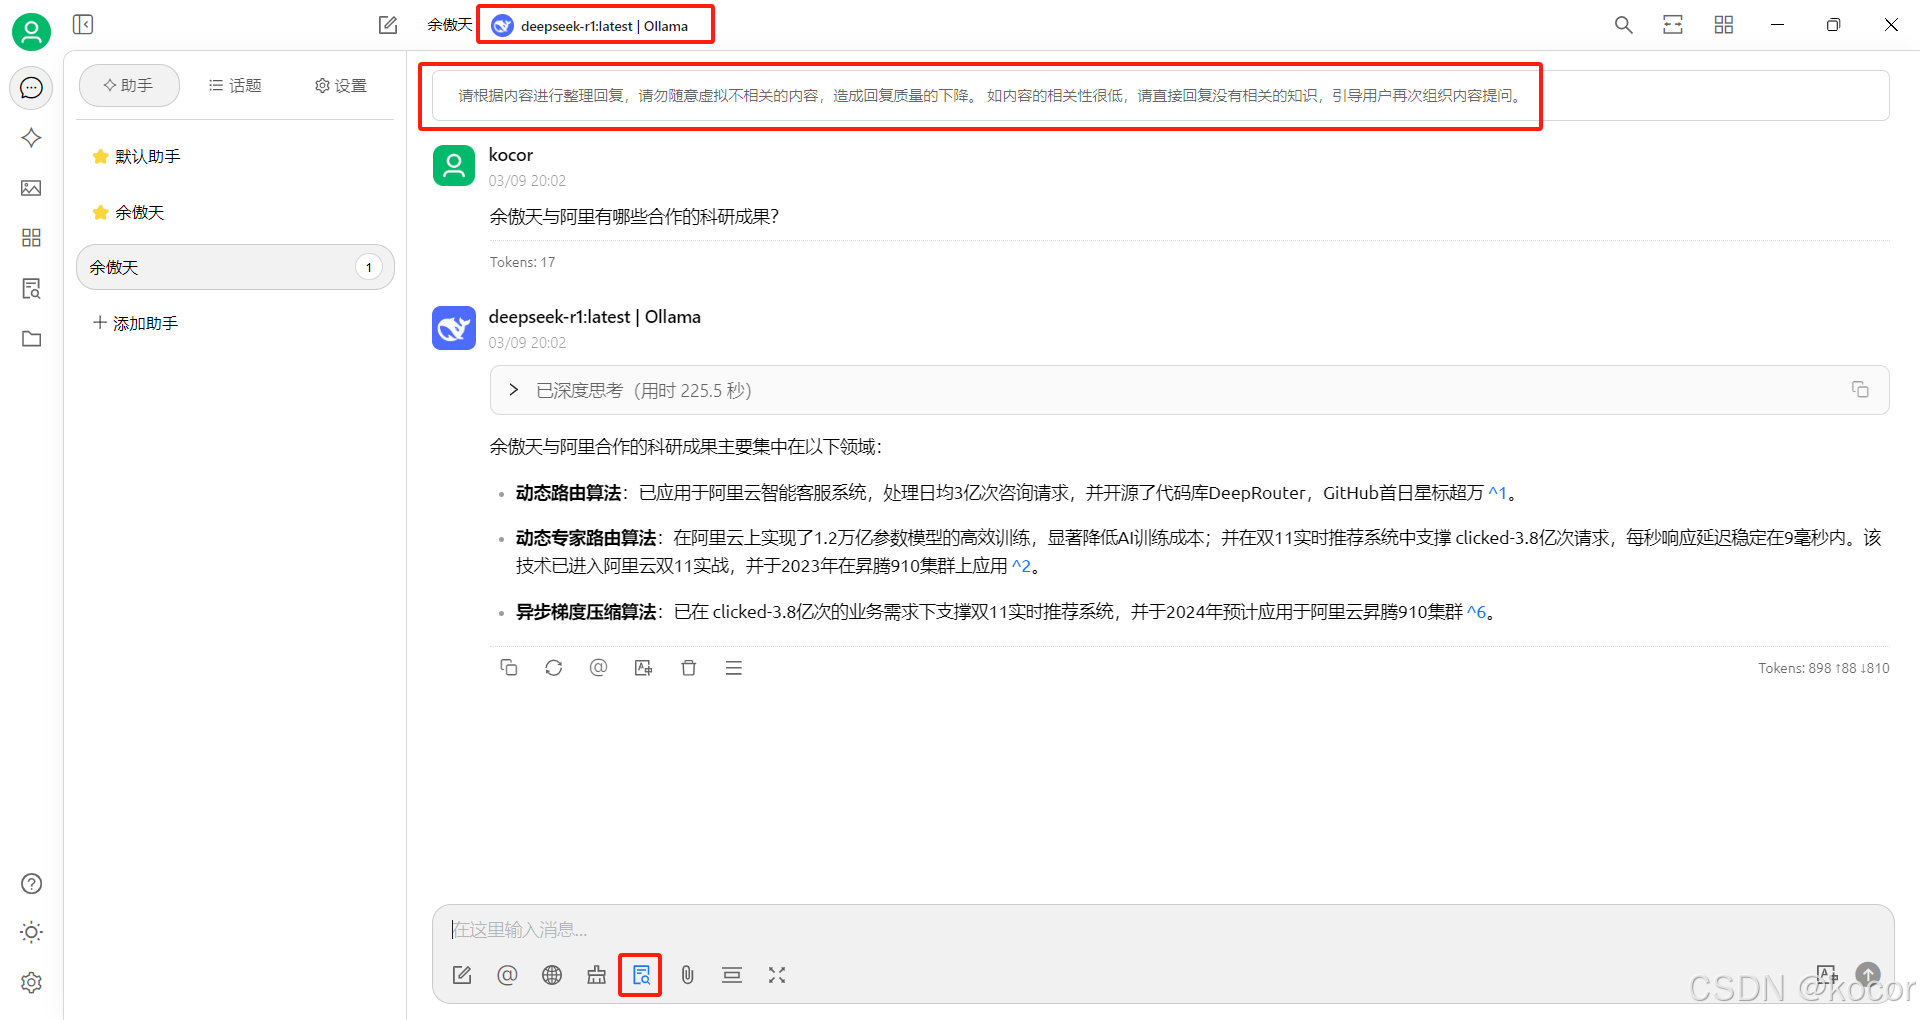Viewport: 1920px width, 1020px height.
Task: Copy the deep thinking content
Action: [x=1860, y=390]
